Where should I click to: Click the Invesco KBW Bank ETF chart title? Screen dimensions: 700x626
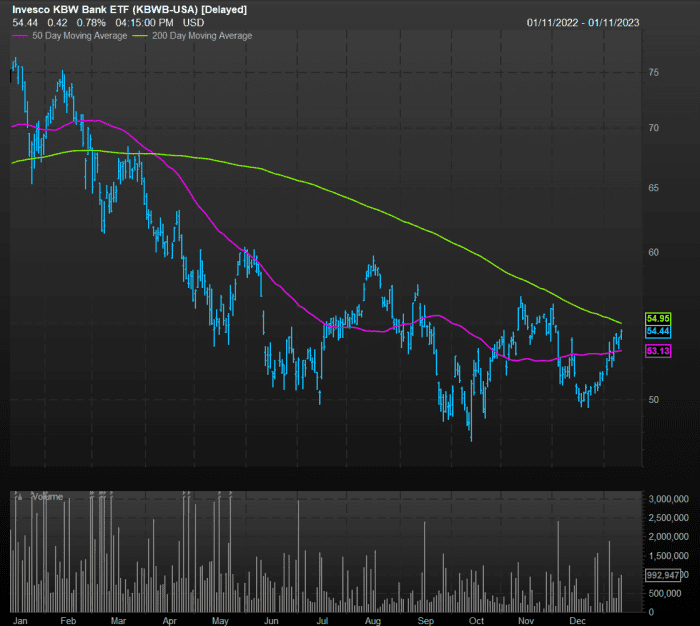click(130, 9)
